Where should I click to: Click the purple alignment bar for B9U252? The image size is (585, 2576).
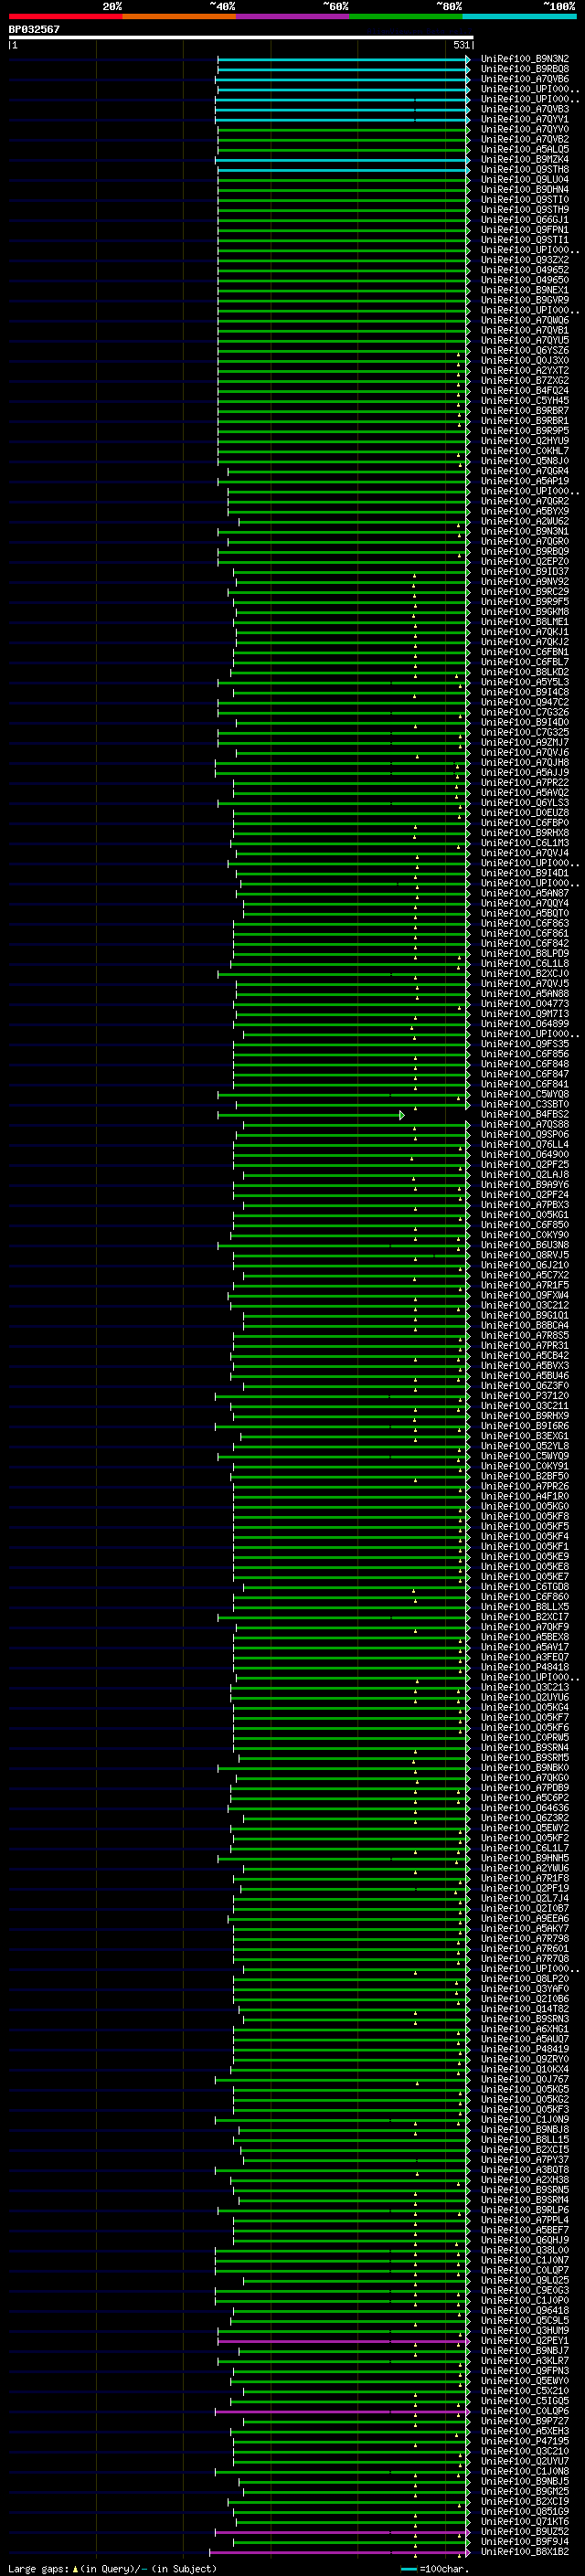tap(342, 2532)
